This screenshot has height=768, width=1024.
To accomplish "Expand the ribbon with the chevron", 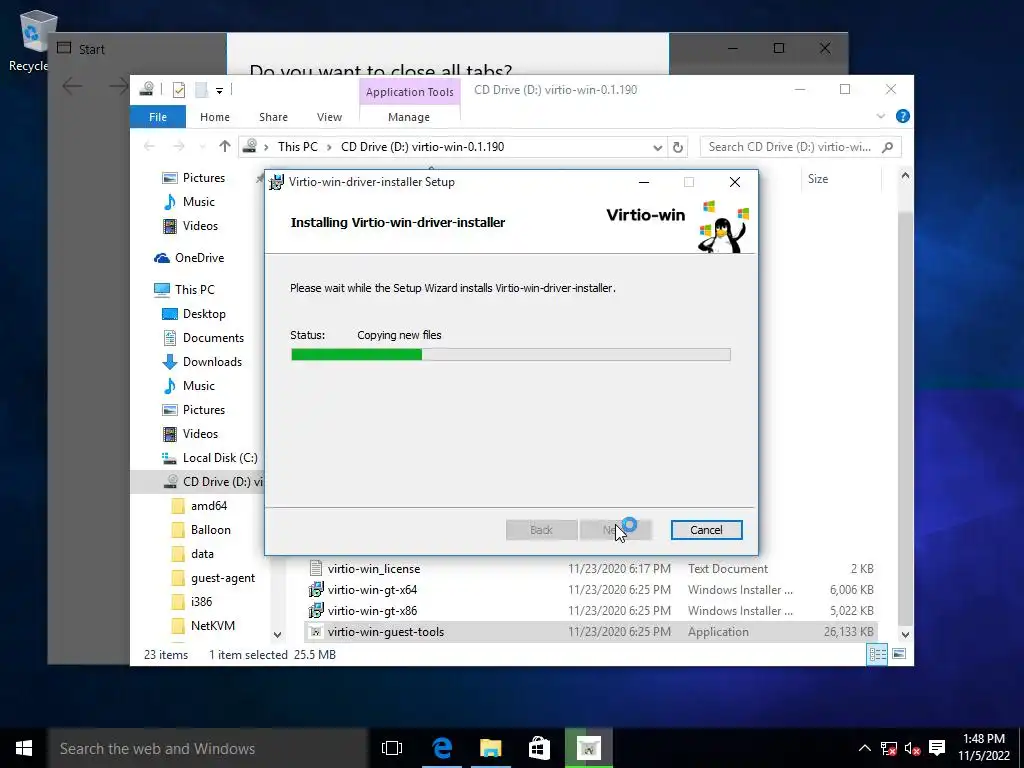I will [881, 116].
